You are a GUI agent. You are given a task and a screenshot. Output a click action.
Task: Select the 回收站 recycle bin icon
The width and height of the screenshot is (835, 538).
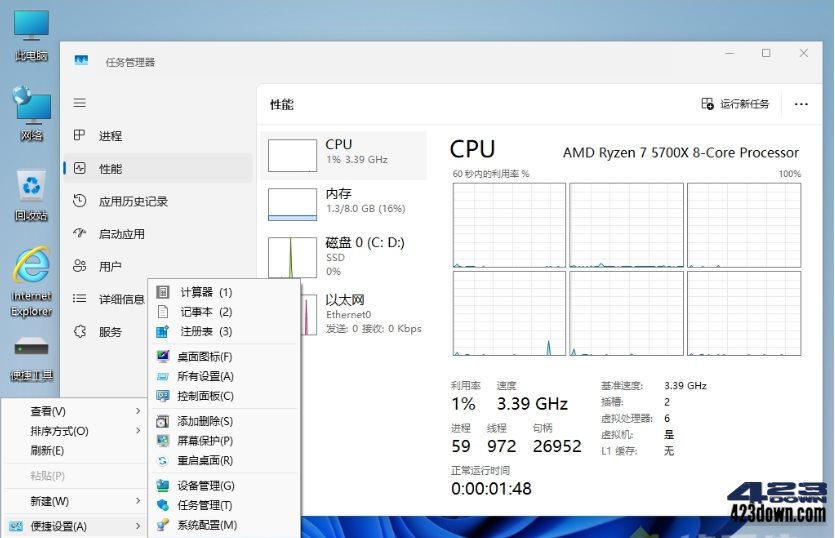[31, 195]
